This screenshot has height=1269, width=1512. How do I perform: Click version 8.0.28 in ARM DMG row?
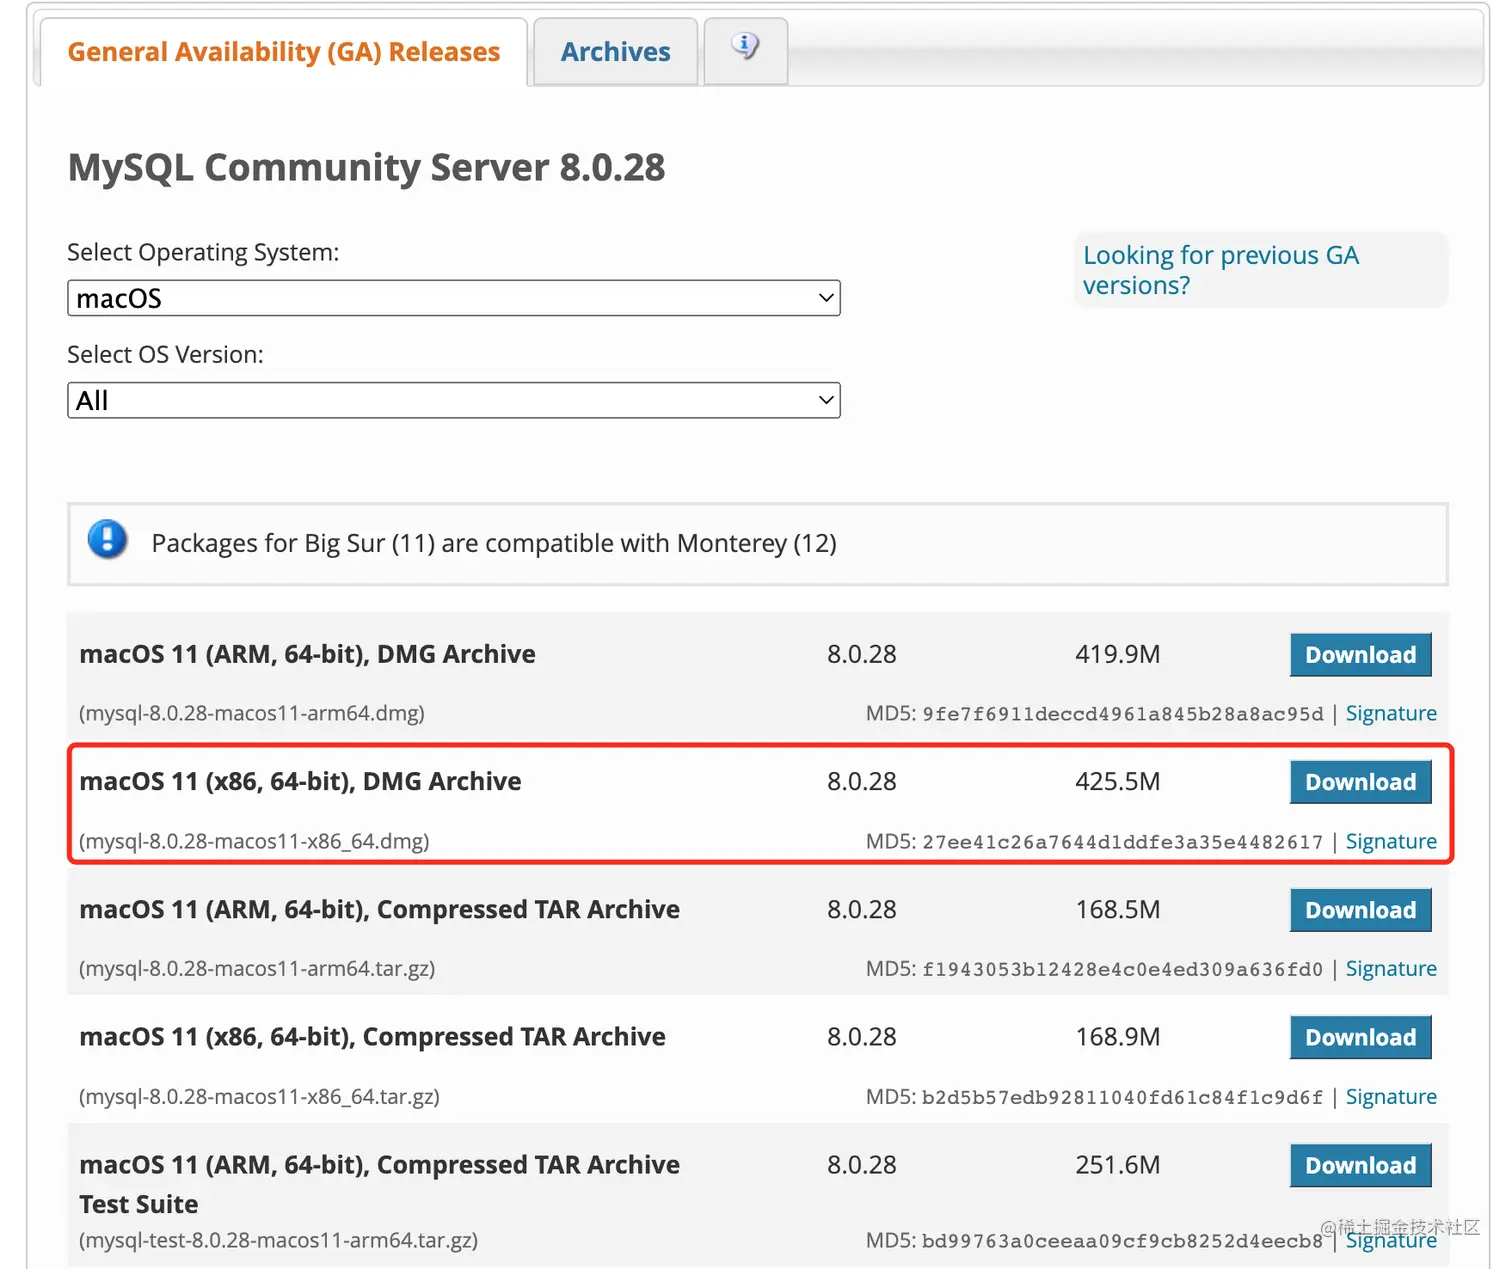[x=861, y=654]
